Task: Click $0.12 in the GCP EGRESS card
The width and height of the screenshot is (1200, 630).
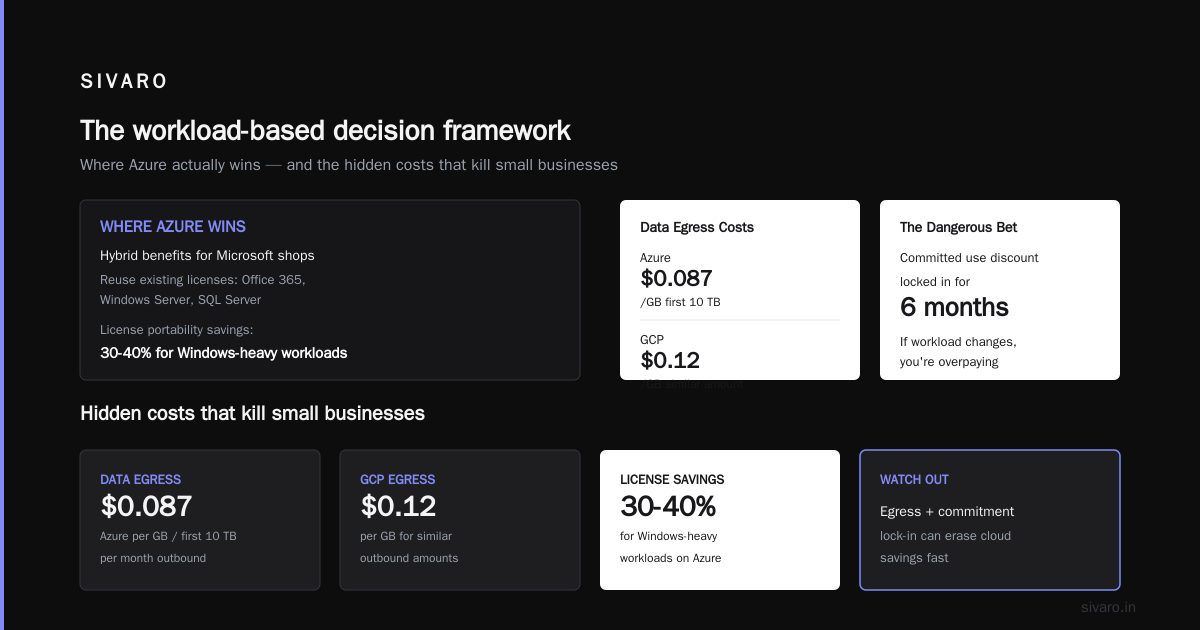Action: point(398,506)
